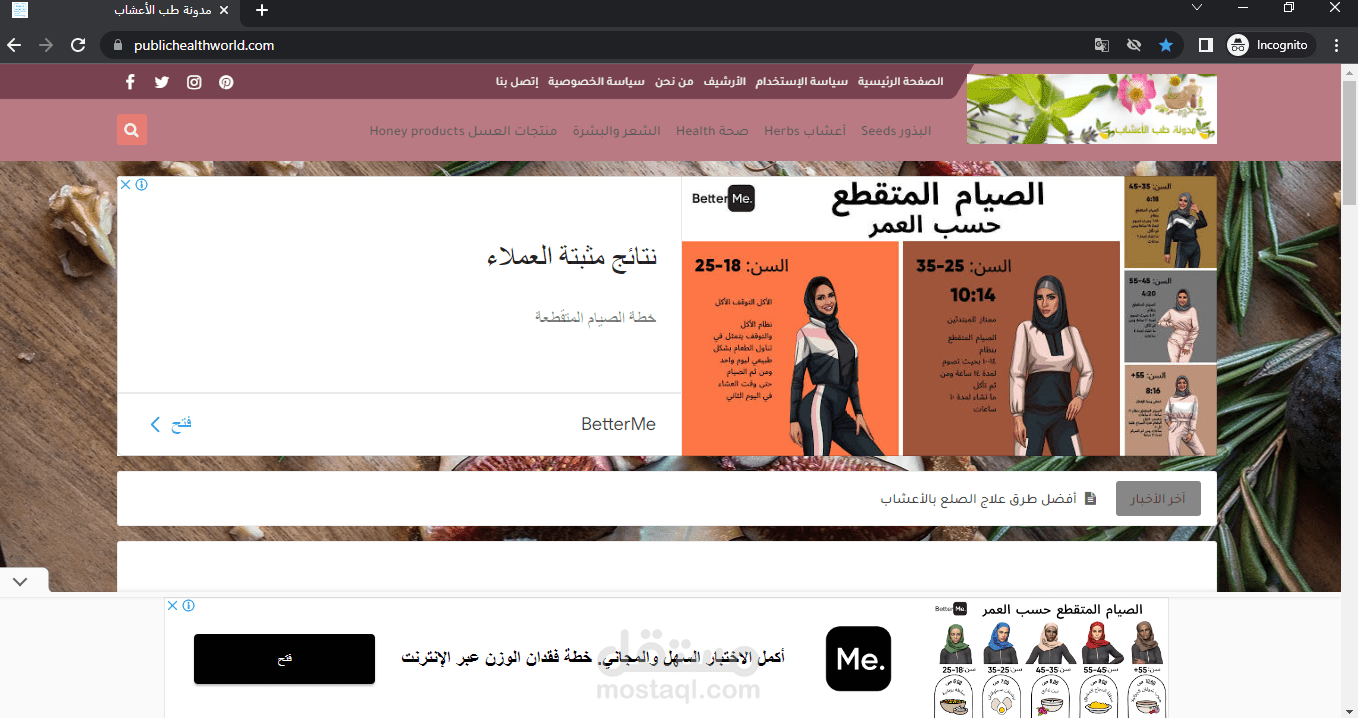
Task: Click the orange search icon button
Action: pos(132,130)
